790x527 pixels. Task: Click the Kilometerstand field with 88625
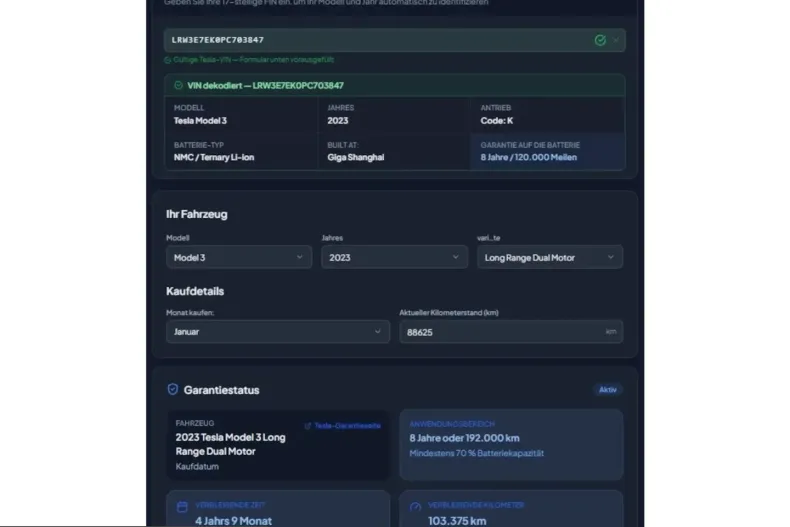pyautogui.click(x=511, y=332)
